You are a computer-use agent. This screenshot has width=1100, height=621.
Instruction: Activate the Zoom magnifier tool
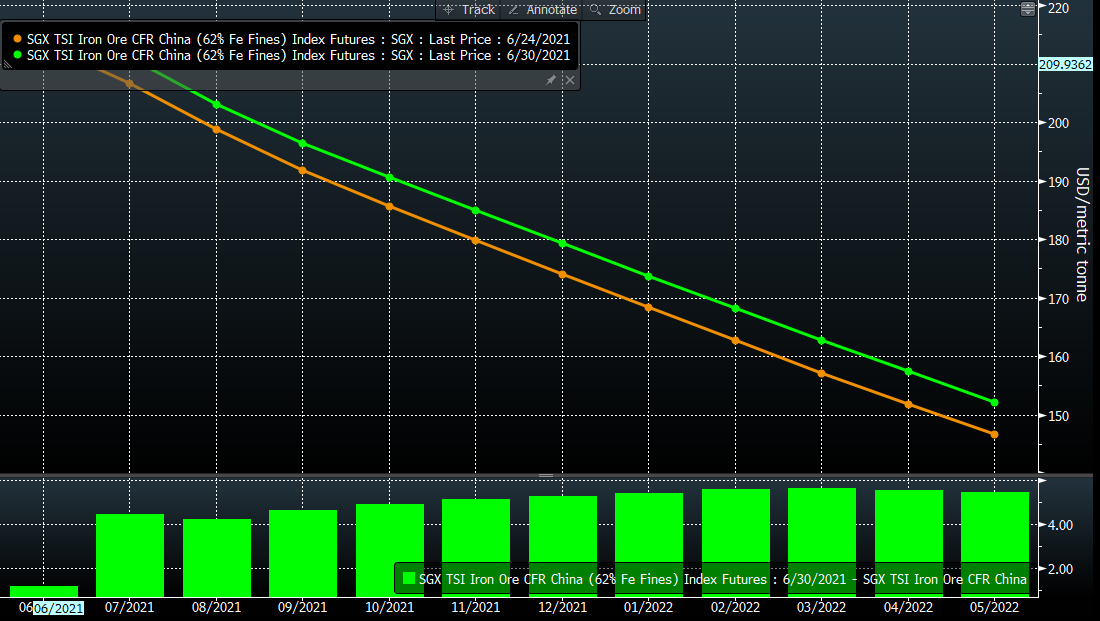615,9
